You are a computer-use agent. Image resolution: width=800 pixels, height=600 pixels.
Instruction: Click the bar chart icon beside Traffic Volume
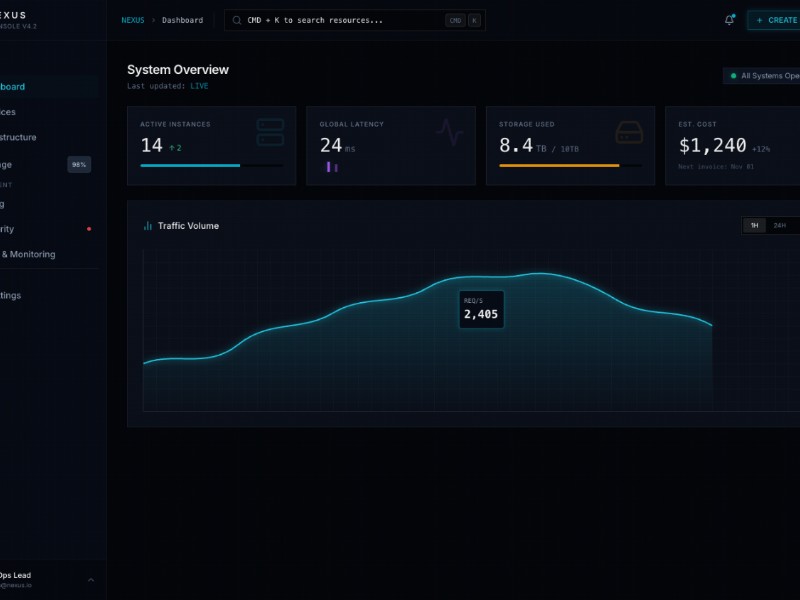[x=148, y=226]
